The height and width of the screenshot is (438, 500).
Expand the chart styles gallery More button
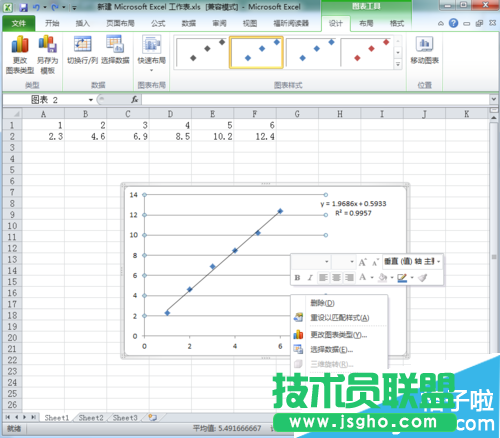398,64
